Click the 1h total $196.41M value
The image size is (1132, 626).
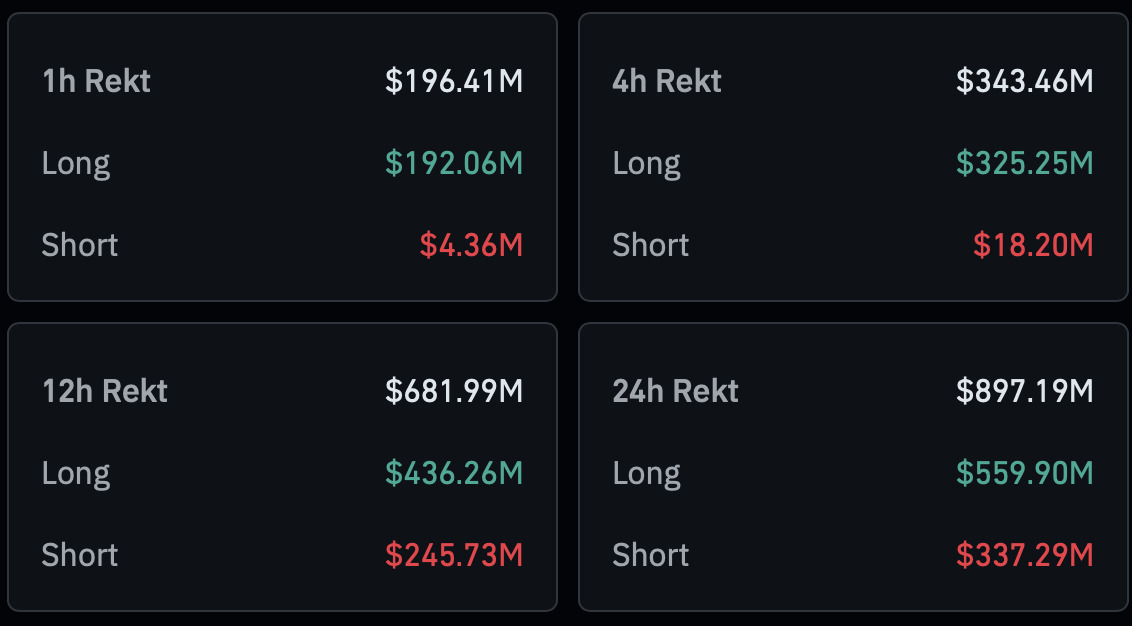coord(454,81)
